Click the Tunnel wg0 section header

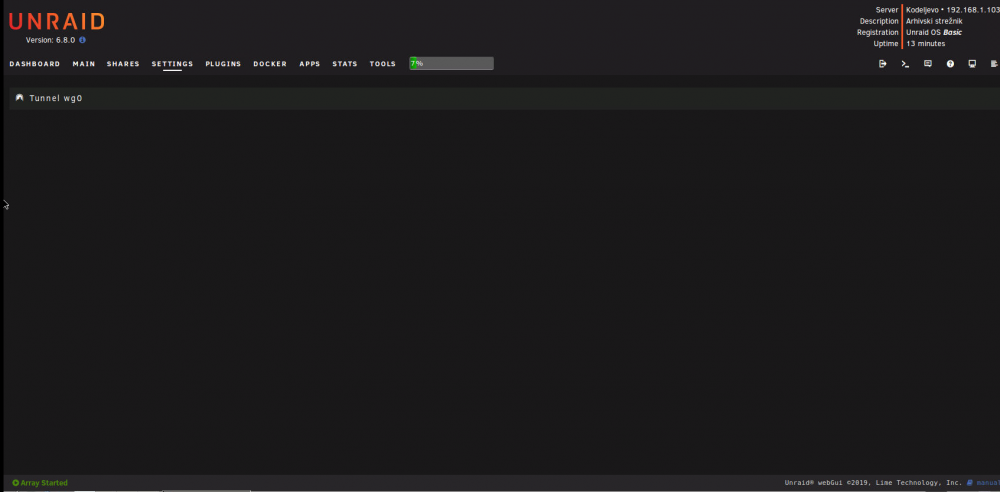(504, 98)
